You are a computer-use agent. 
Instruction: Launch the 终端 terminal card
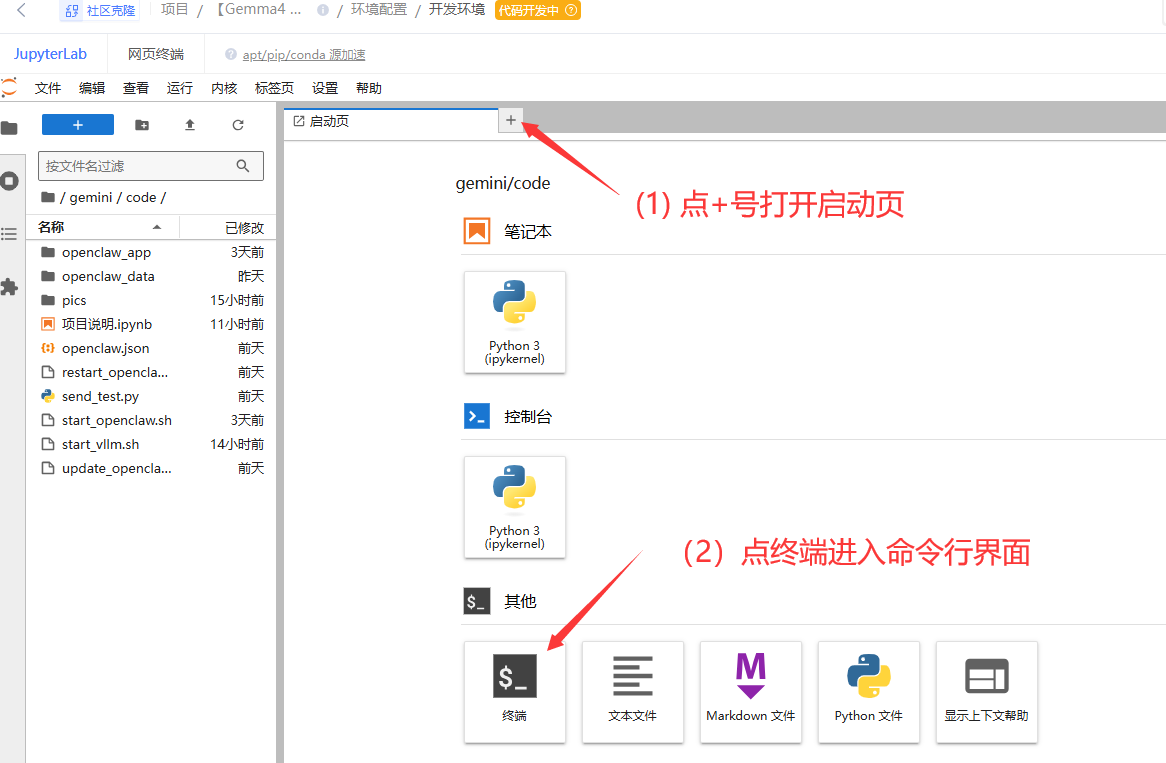(515, 692)
